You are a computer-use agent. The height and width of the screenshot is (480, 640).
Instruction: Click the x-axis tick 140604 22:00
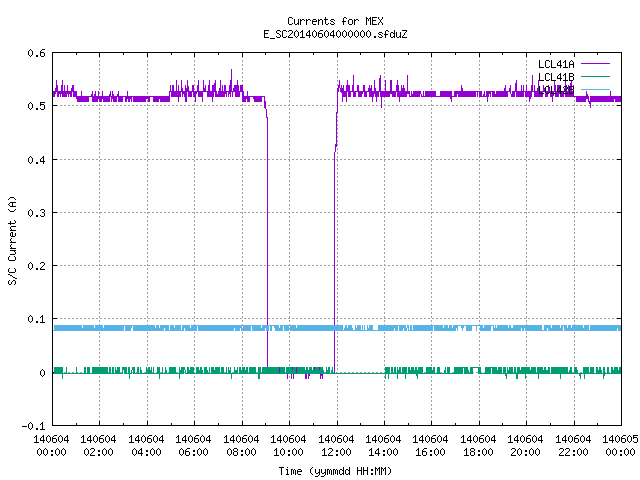(x=573, y=446)
